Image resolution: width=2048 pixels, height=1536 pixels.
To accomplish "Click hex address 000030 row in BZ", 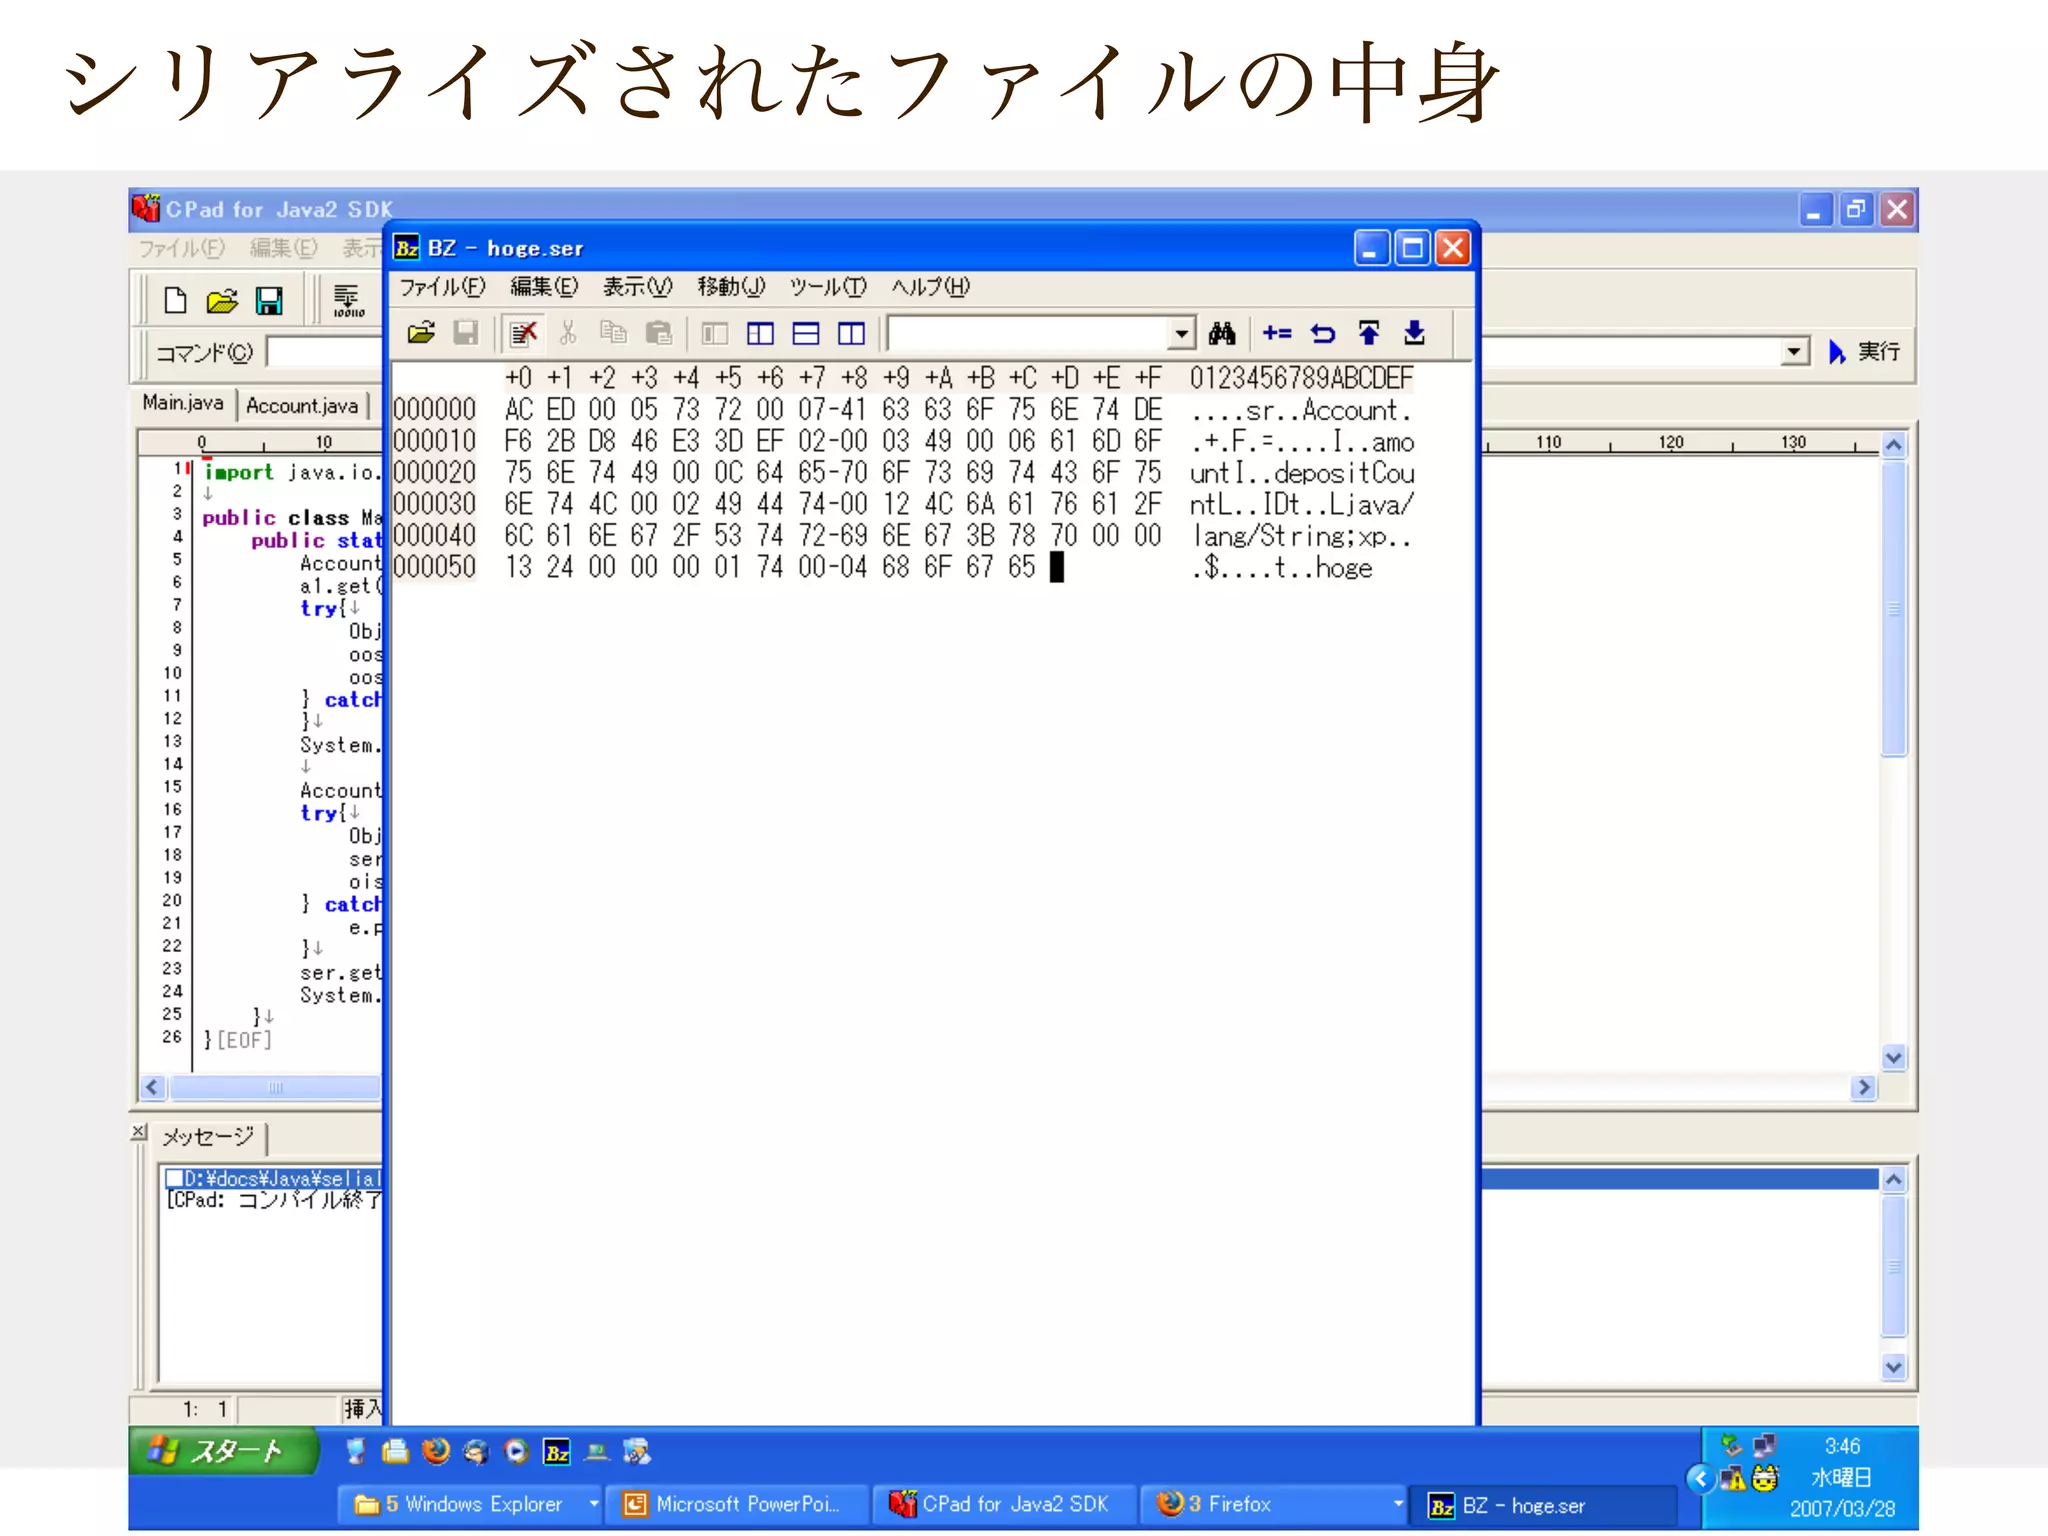I will (434, 504).
